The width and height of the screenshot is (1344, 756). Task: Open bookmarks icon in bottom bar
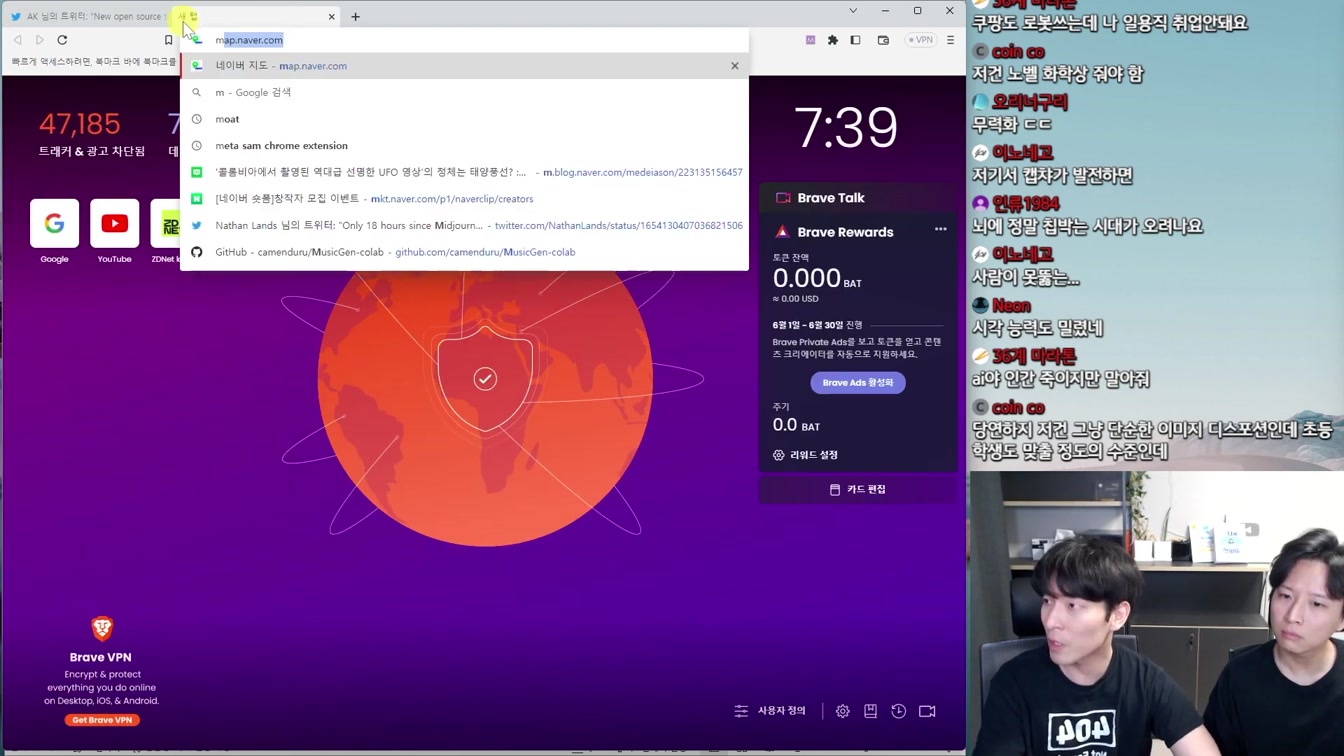[871, 711]
